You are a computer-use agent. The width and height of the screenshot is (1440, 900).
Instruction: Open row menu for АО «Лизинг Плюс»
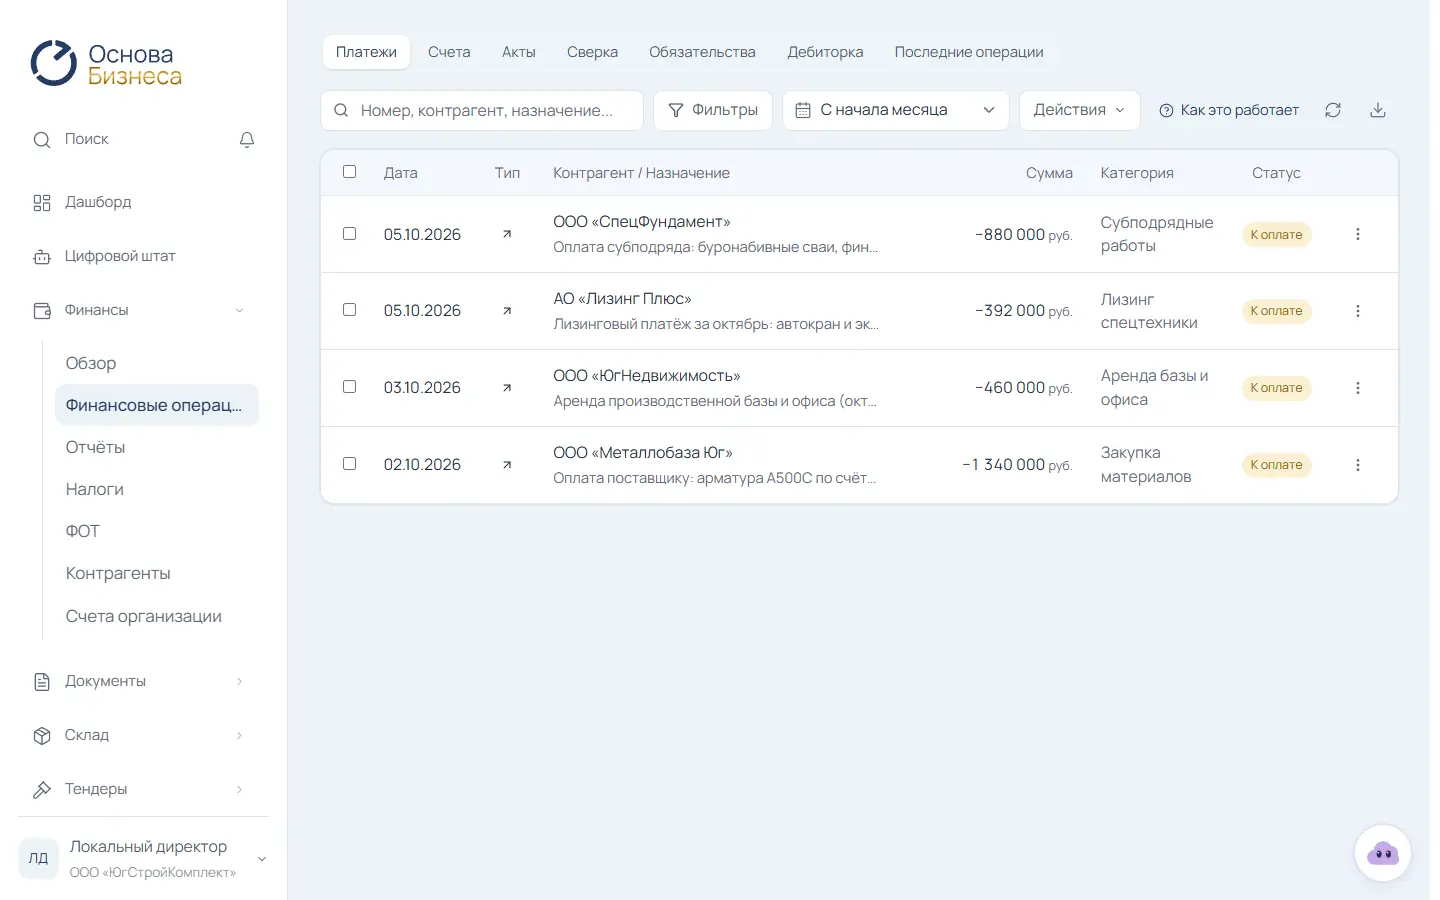click(x=1358, y=311)
